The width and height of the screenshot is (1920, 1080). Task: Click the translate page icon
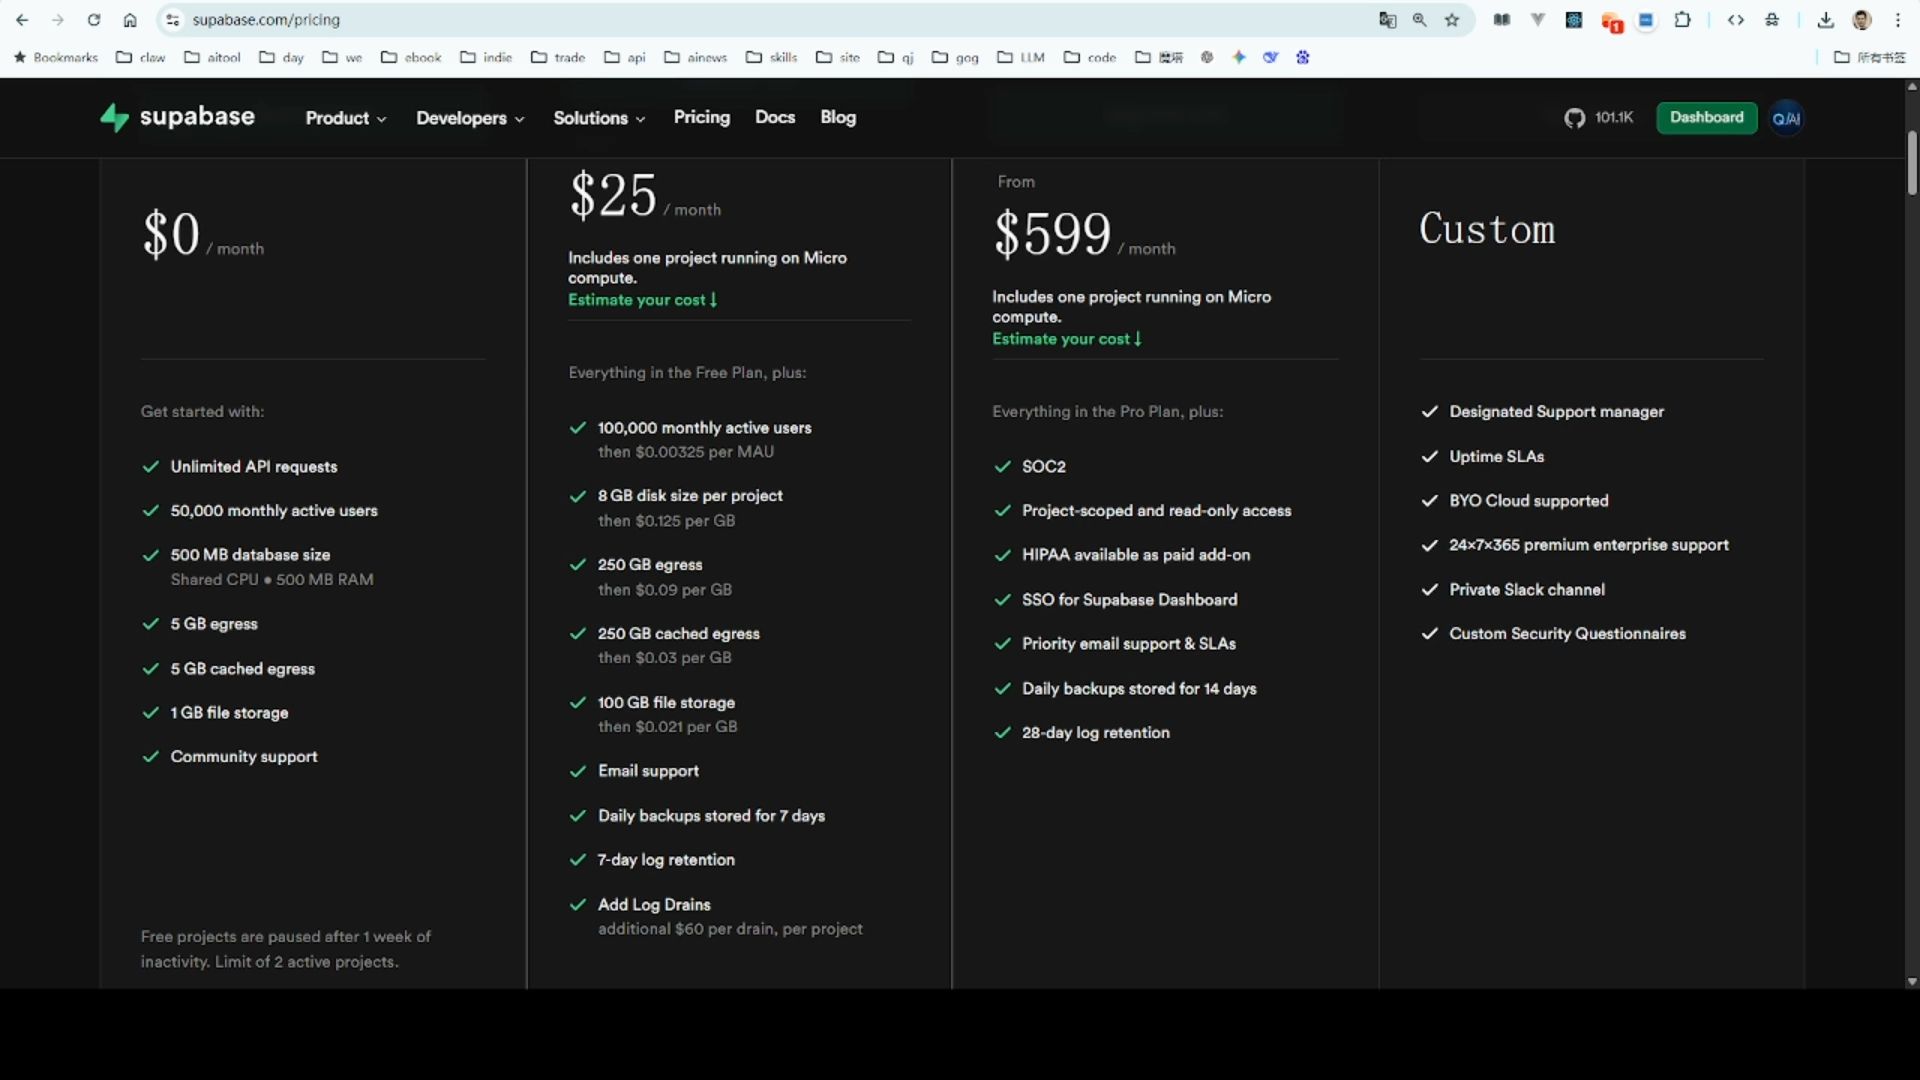pos(1387,20)
